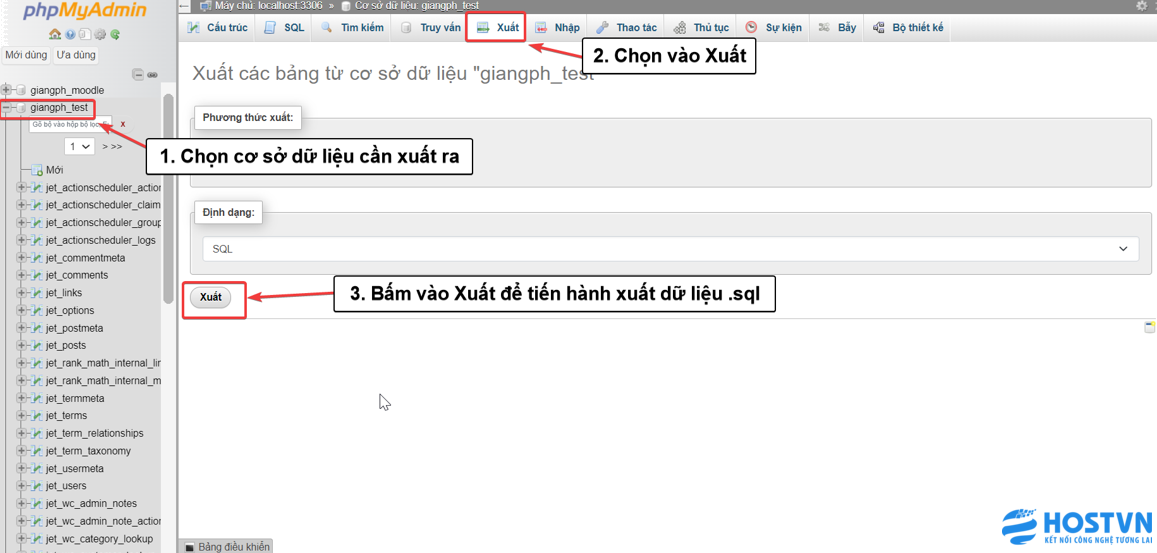
Task: Click the navigation panel vertical scrollbar
Action: [169, 199]
